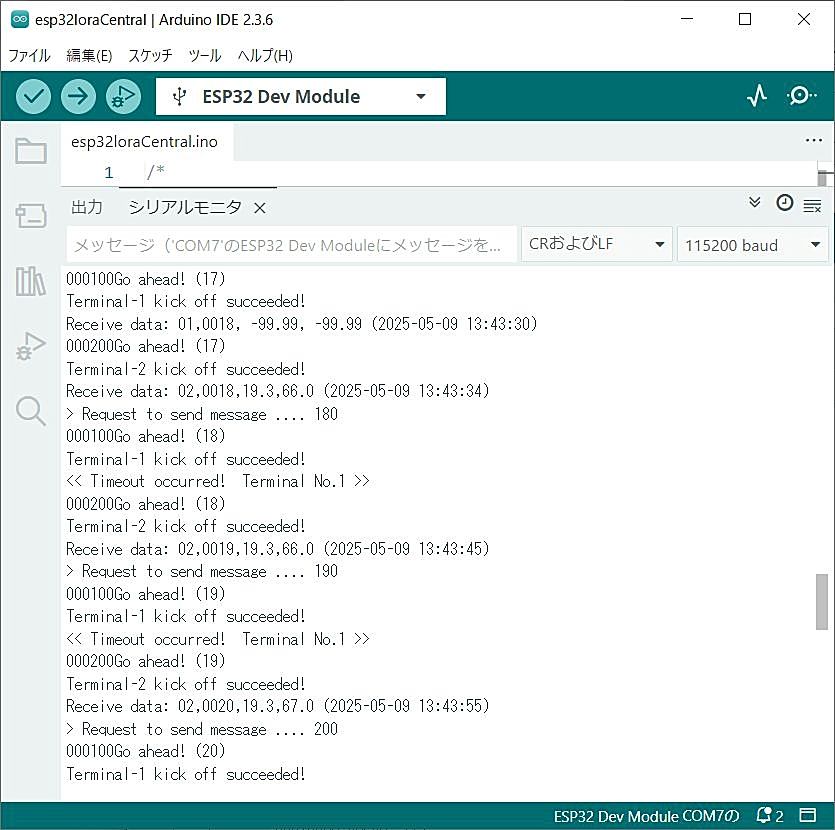Open the Serial Plotter icon
This screenshot has height=830, width=835.
[757, 96]
